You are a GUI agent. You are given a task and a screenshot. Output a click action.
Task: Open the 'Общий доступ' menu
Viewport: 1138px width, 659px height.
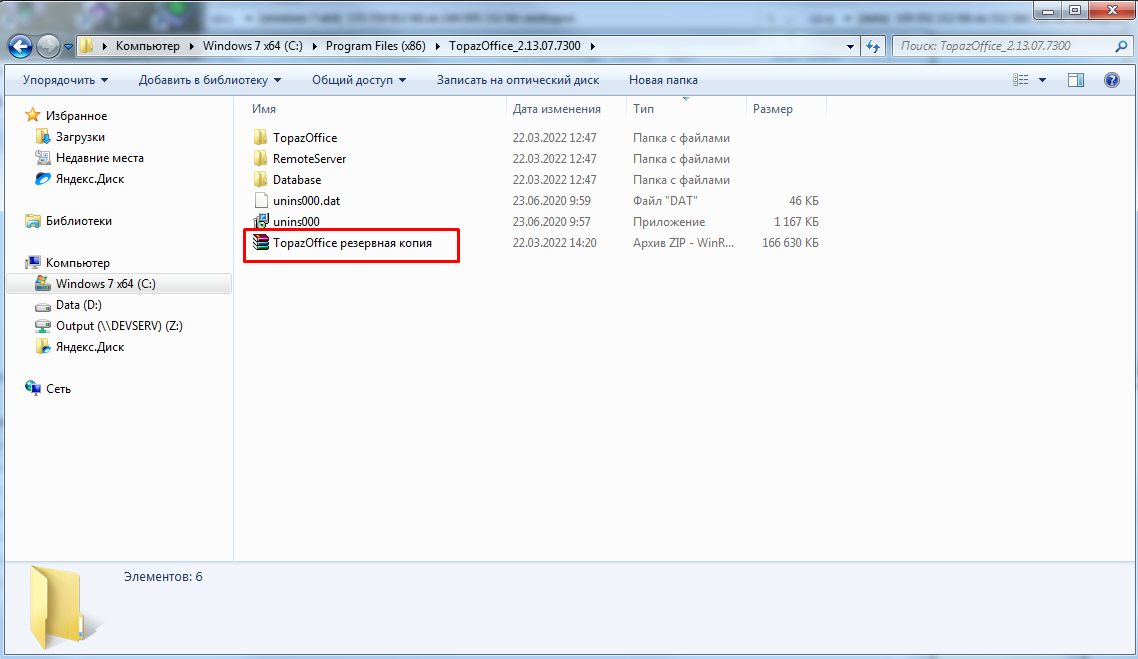click(359, 80)
